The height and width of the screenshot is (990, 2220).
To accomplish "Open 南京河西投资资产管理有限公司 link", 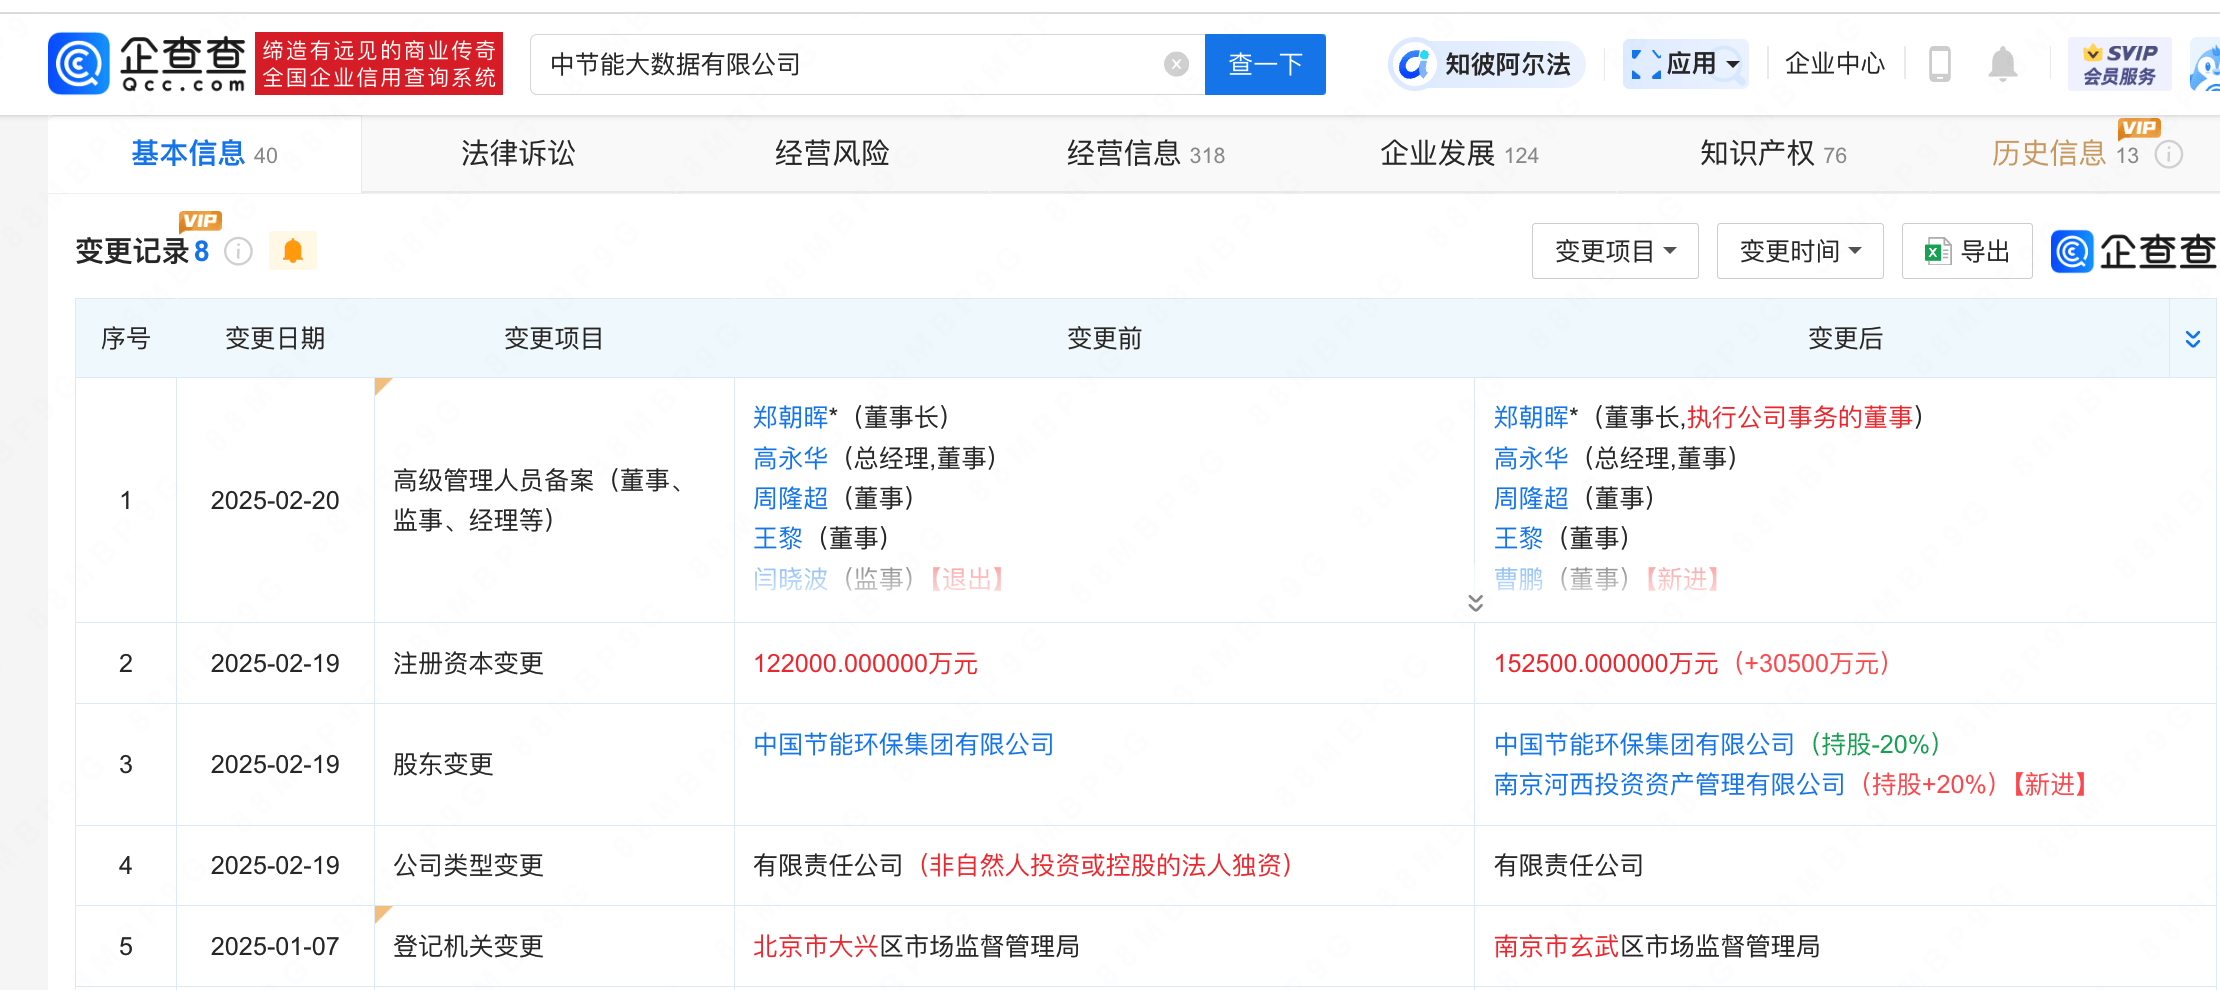I will tap(1669, 785).
